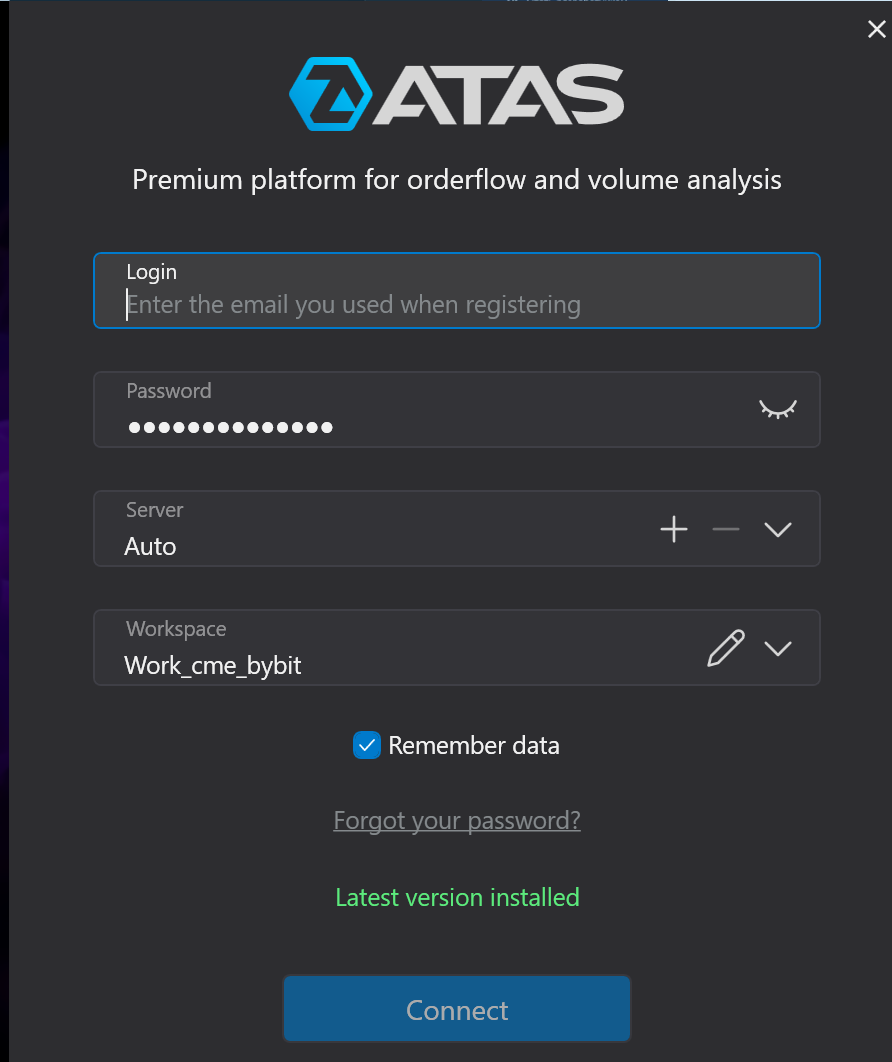Edit workspace with the pencil icon

tap(726, 648)
